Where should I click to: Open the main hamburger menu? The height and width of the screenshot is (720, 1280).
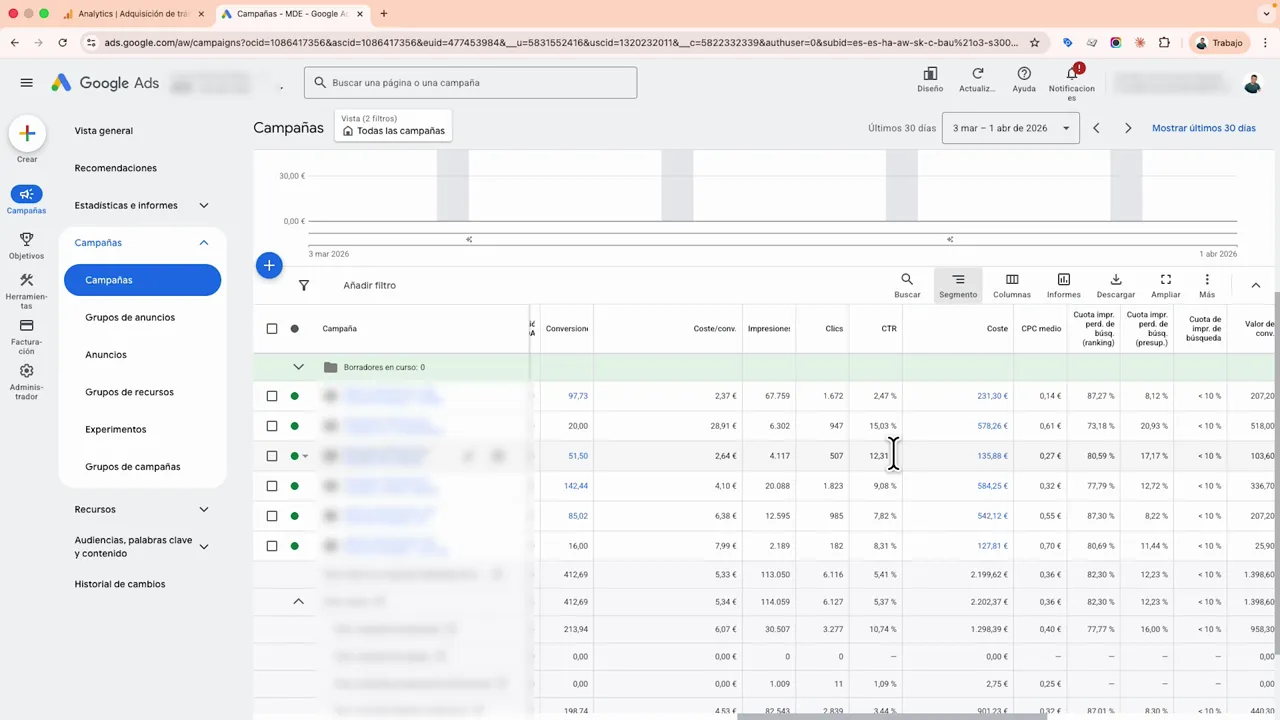coord(27,83)
